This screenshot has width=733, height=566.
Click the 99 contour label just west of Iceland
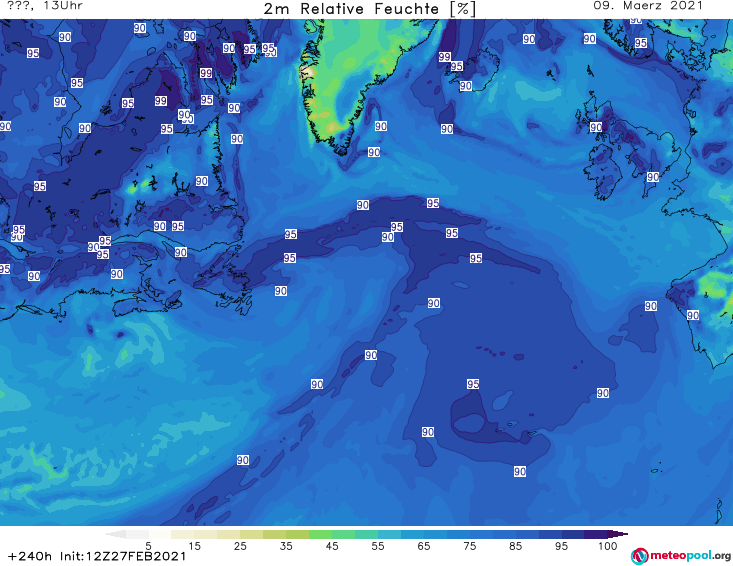[445, 57]
